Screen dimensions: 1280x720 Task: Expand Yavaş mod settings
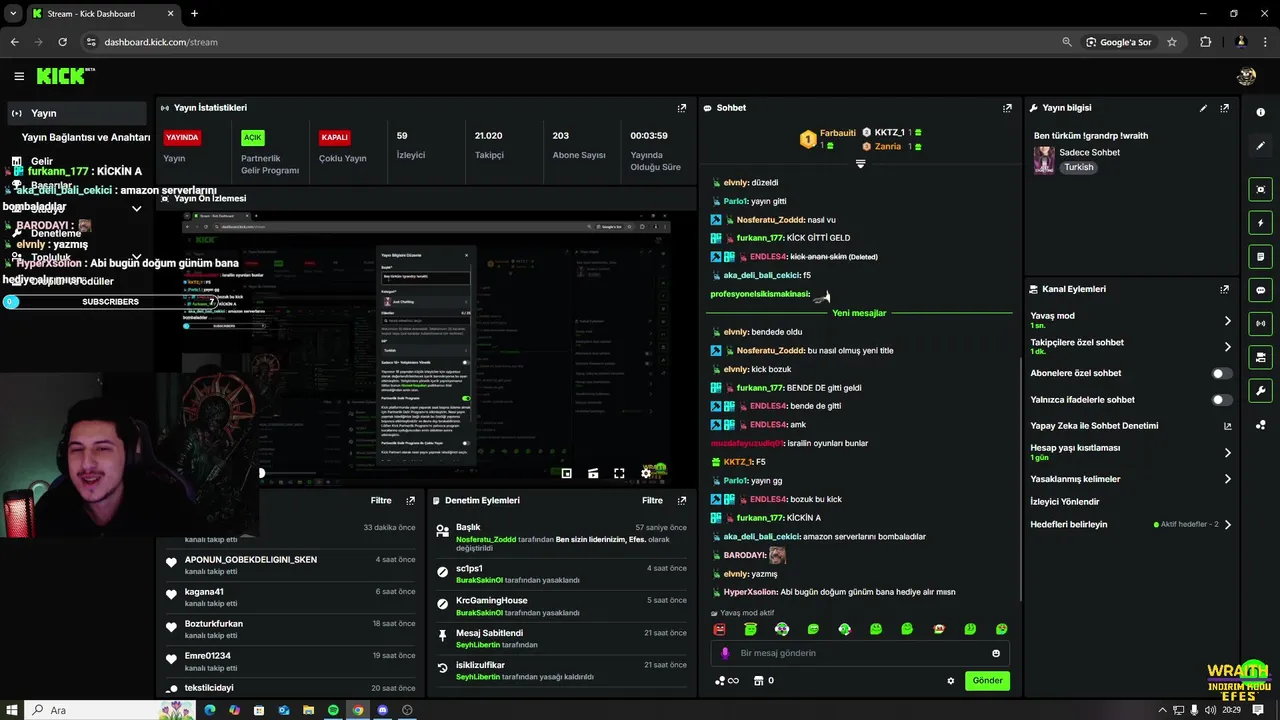[x=1227, y=321]
